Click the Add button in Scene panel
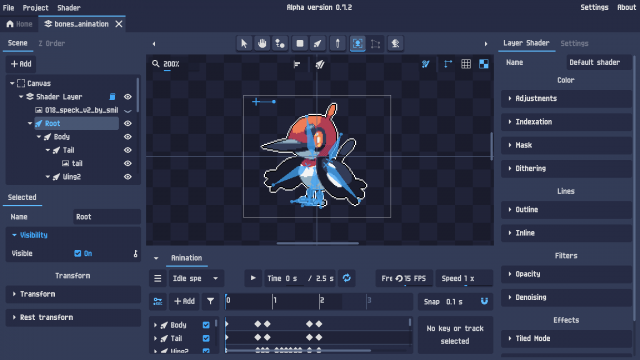The image size is (640, 360). pos(21,64)
